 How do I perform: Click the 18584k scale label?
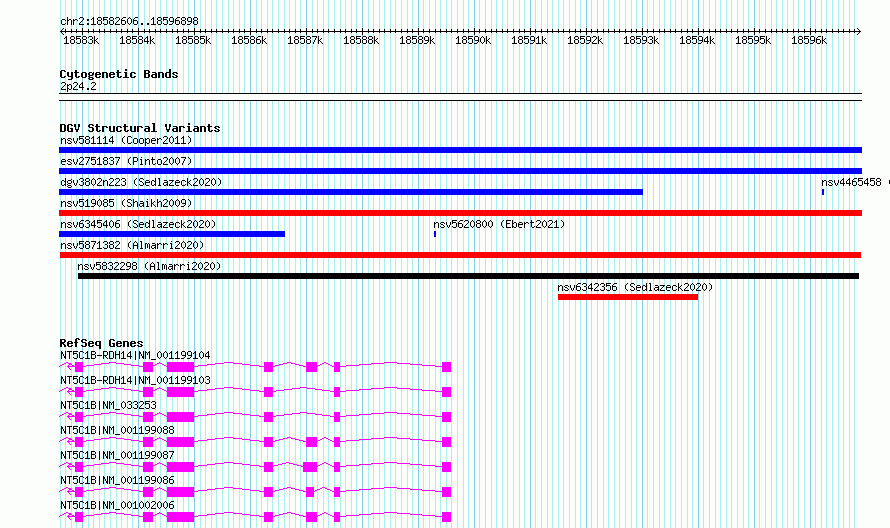(x=137, y=40)
